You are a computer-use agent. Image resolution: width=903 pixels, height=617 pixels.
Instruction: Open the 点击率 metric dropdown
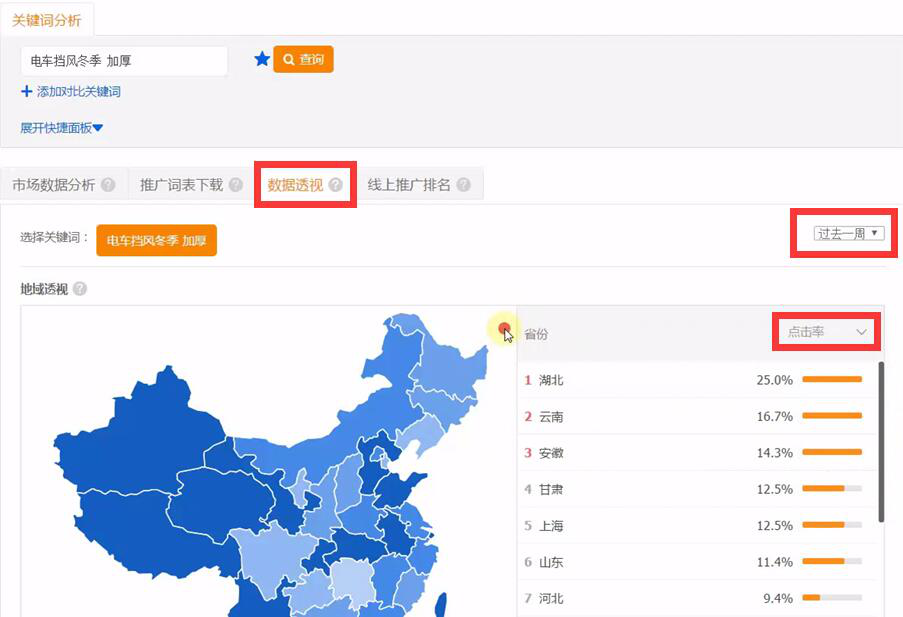pos(826,332)
